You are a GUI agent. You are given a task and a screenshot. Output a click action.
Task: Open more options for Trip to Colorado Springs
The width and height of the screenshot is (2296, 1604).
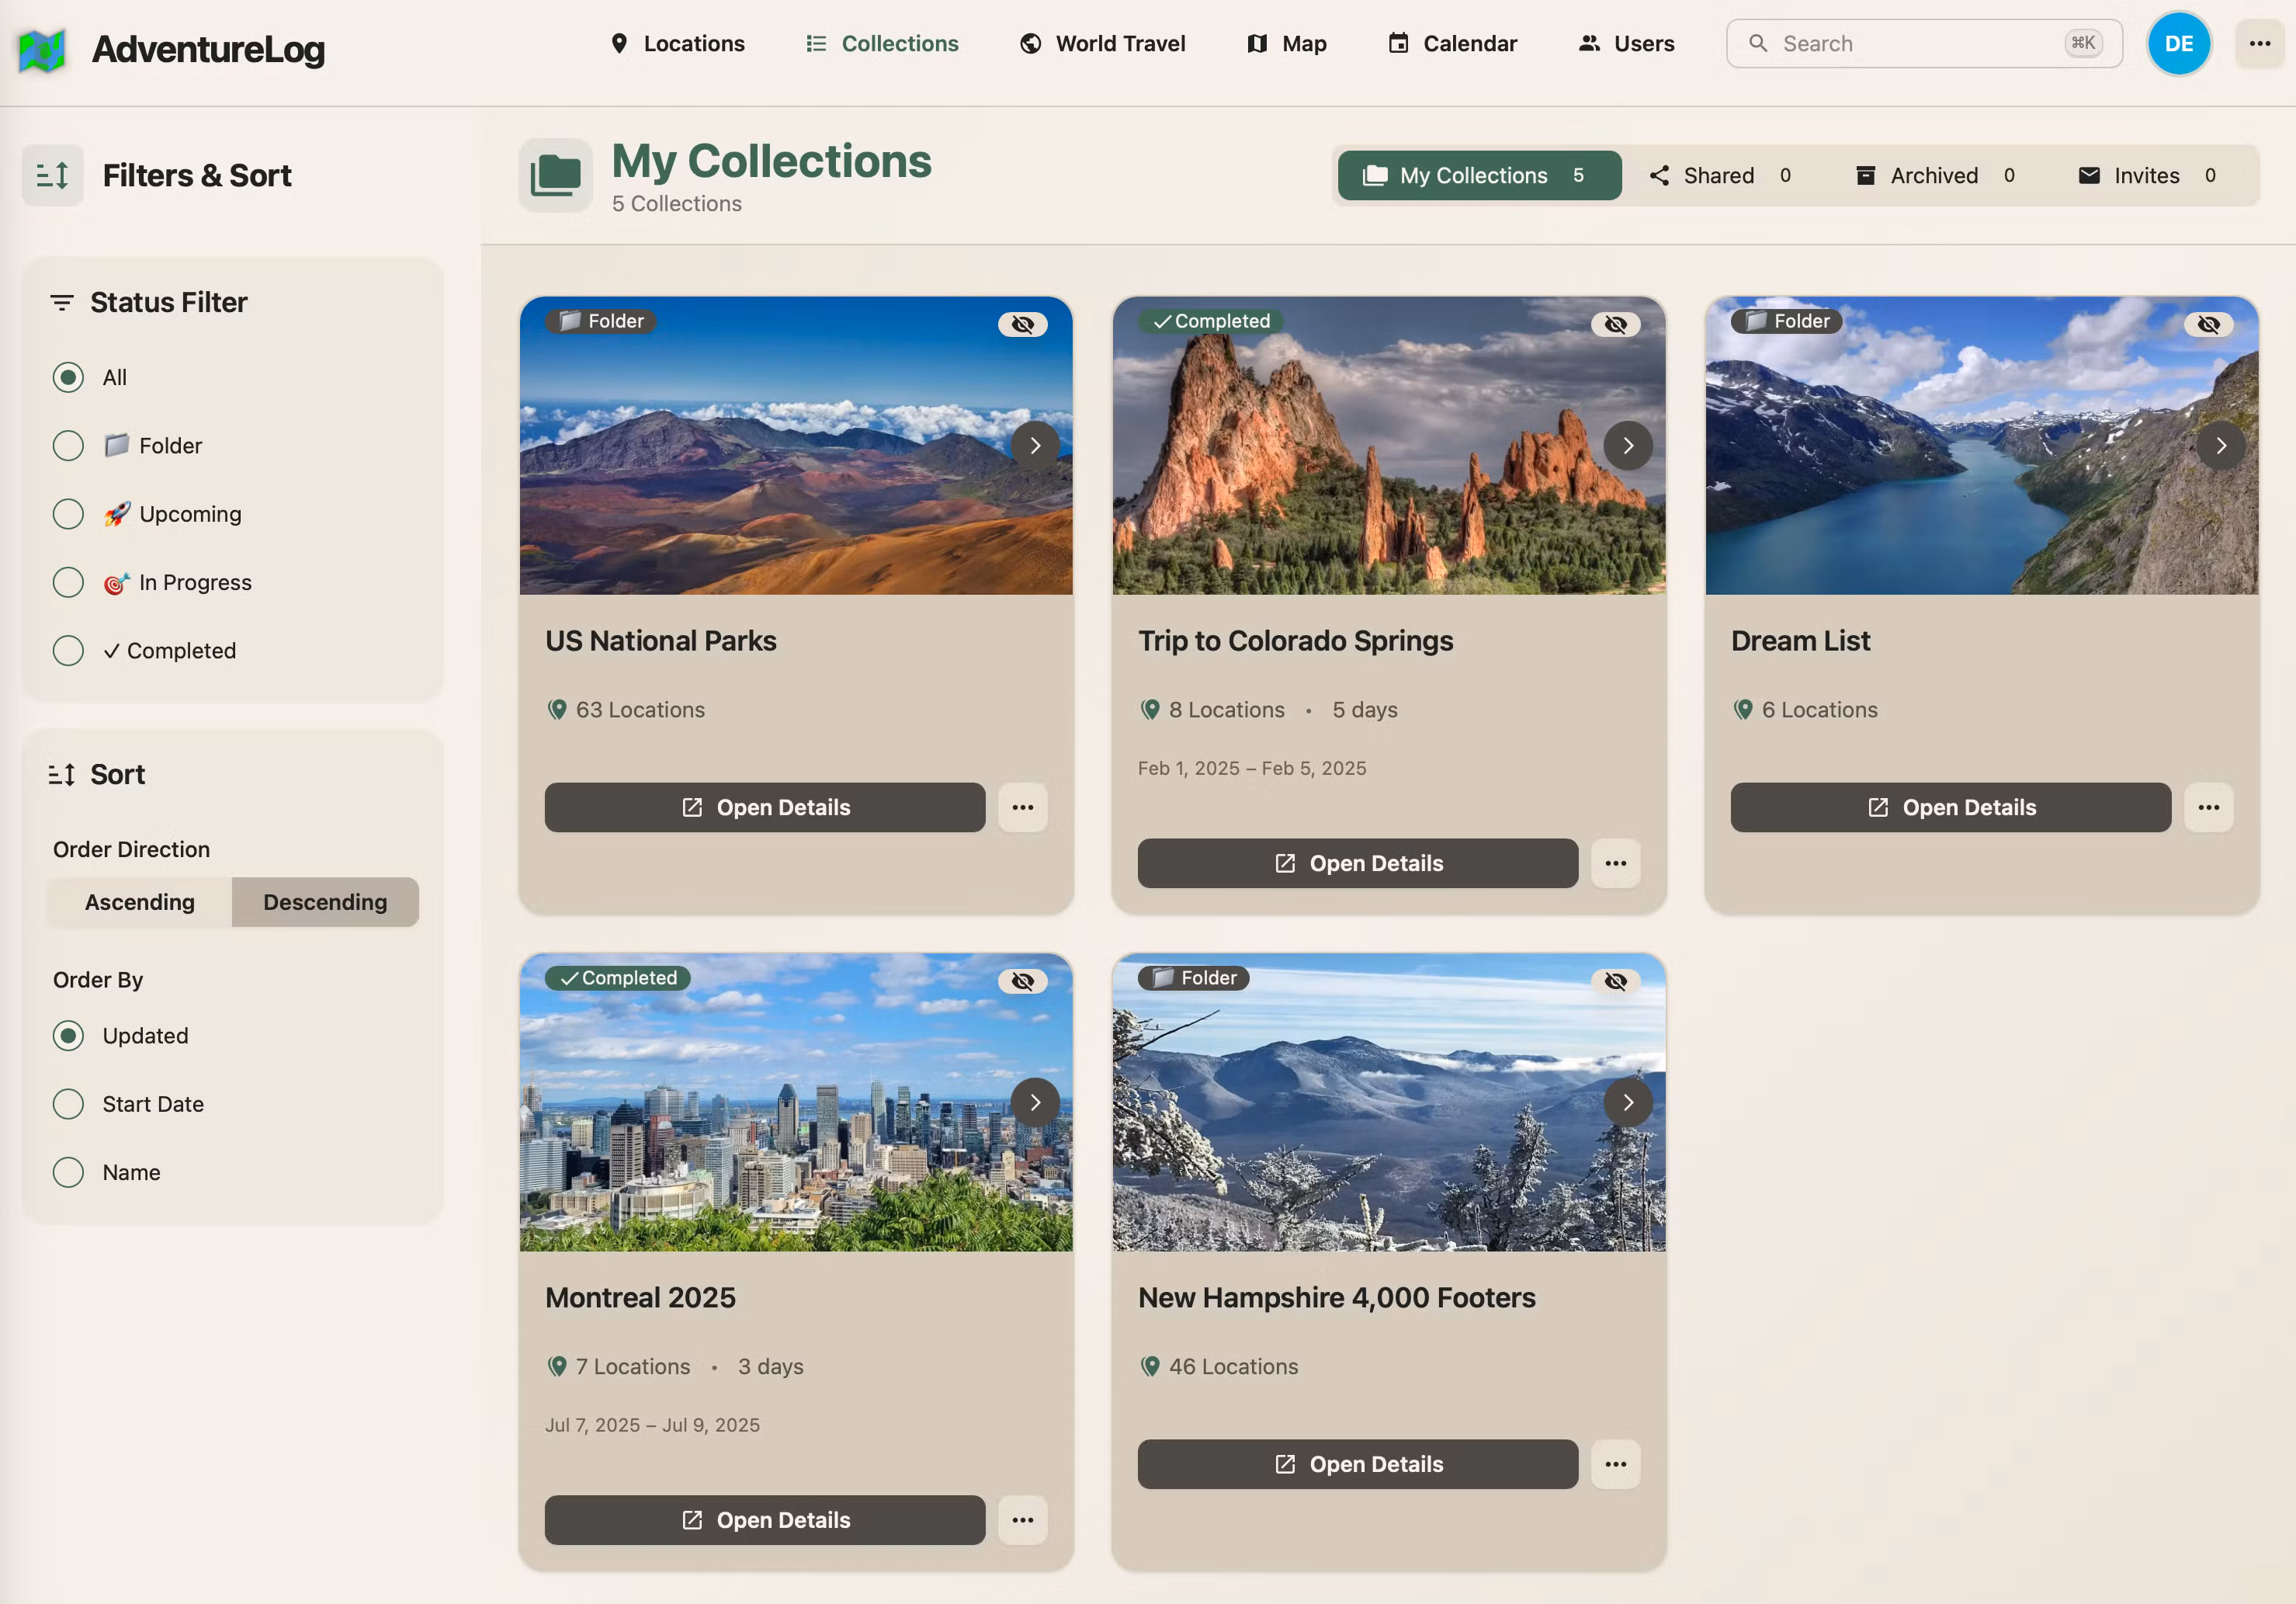coord(1615,863)
